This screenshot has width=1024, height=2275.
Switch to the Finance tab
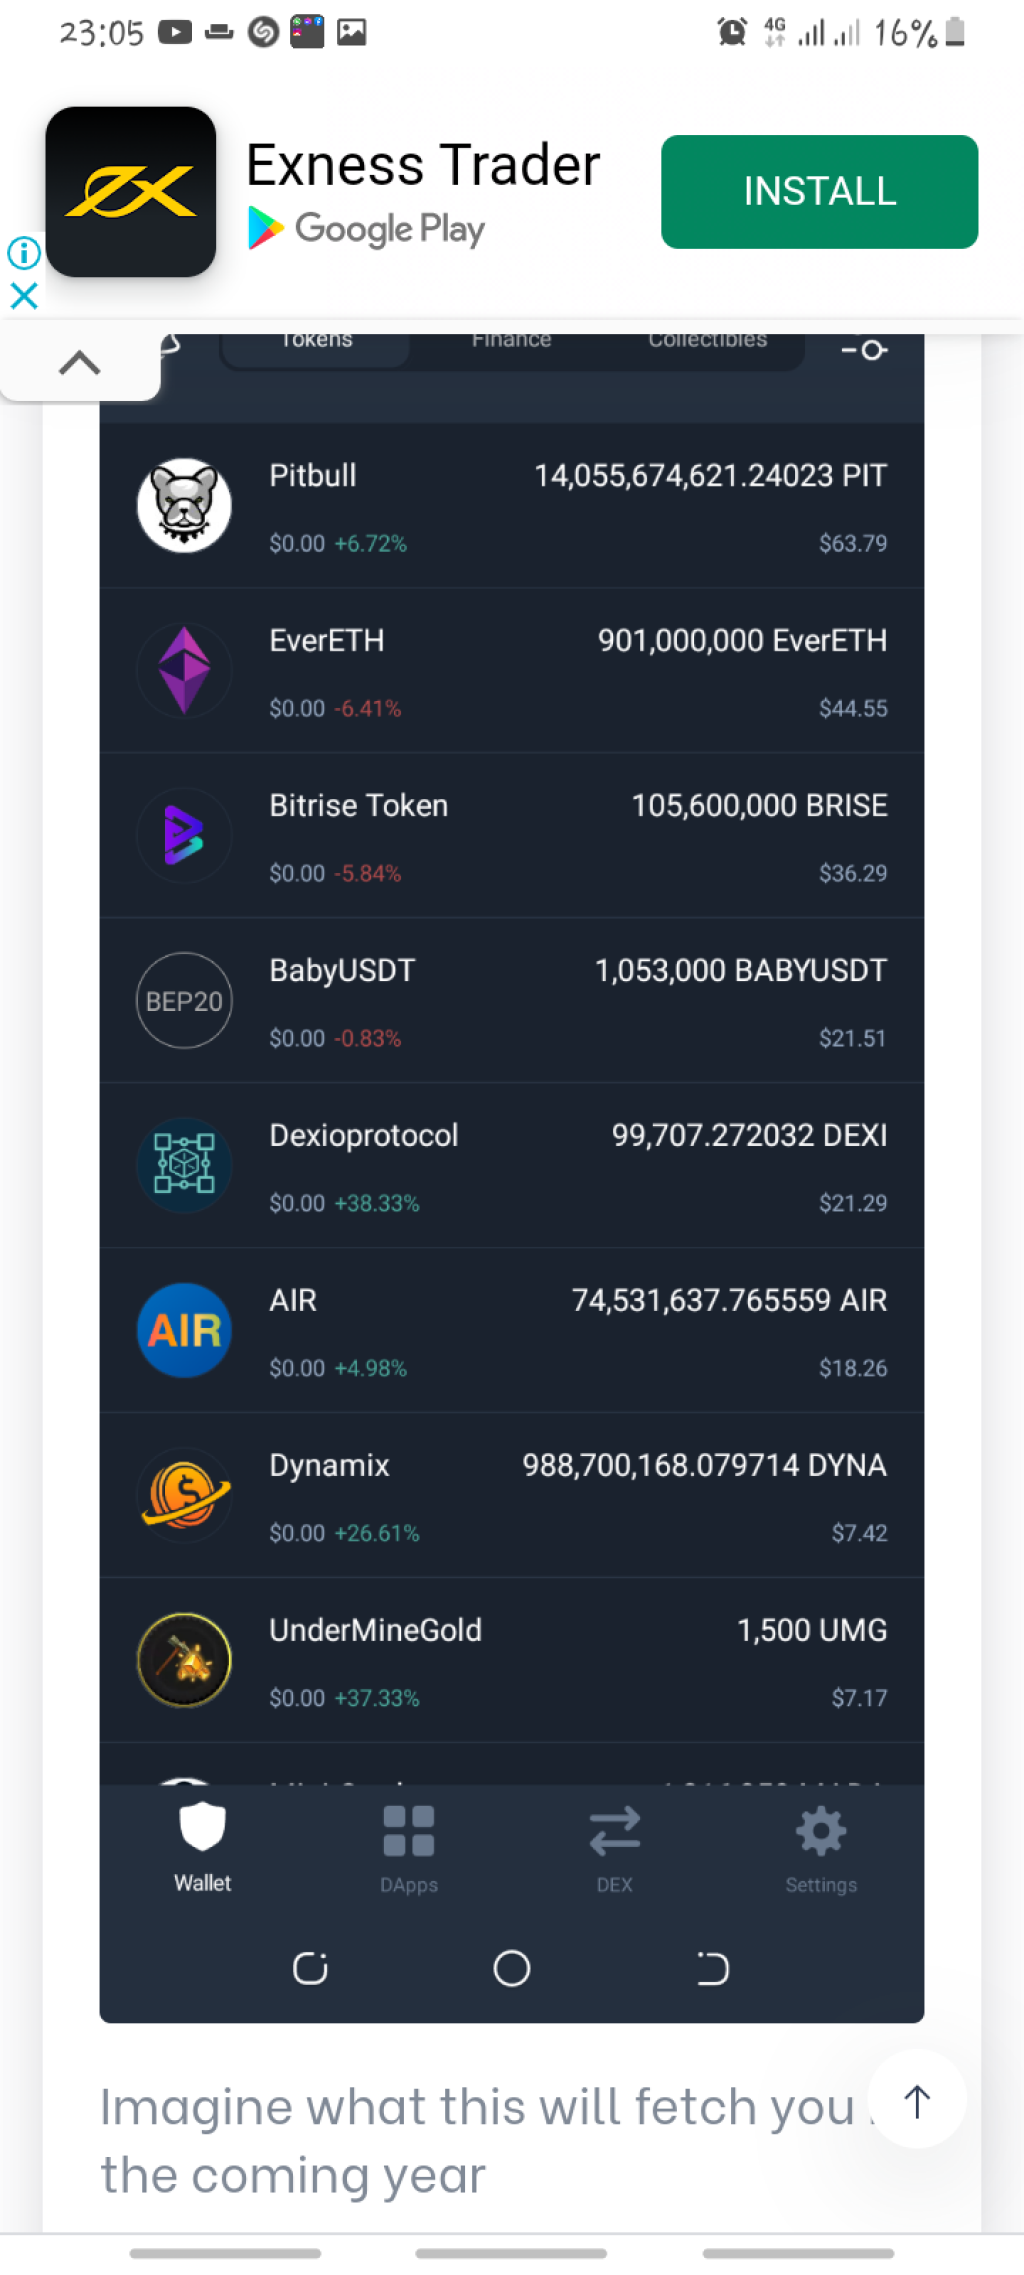point(511,341)
